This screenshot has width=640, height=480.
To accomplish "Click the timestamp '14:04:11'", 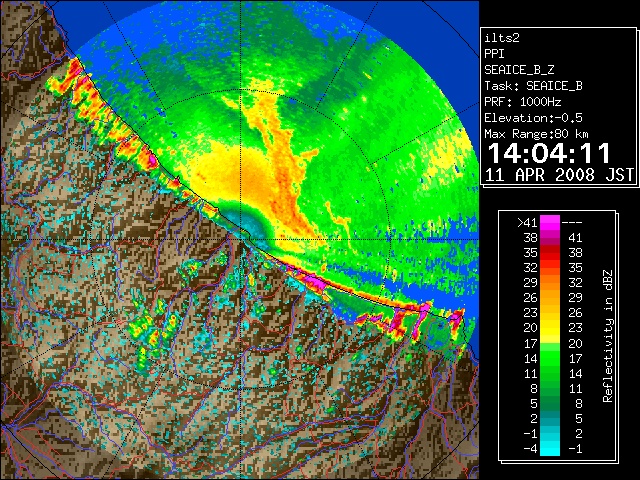I will tap(549, 153).
